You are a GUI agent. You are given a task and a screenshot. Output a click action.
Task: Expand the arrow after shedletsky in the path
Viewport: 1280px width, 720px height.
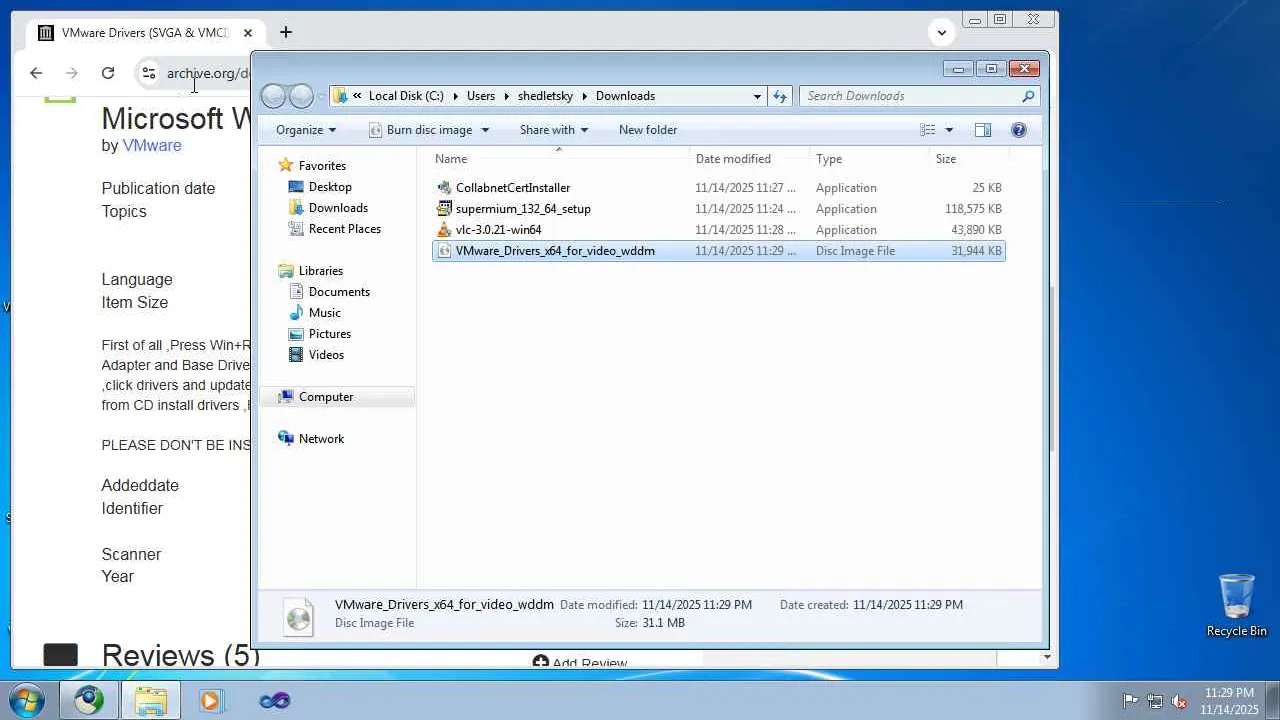point(584,96)
